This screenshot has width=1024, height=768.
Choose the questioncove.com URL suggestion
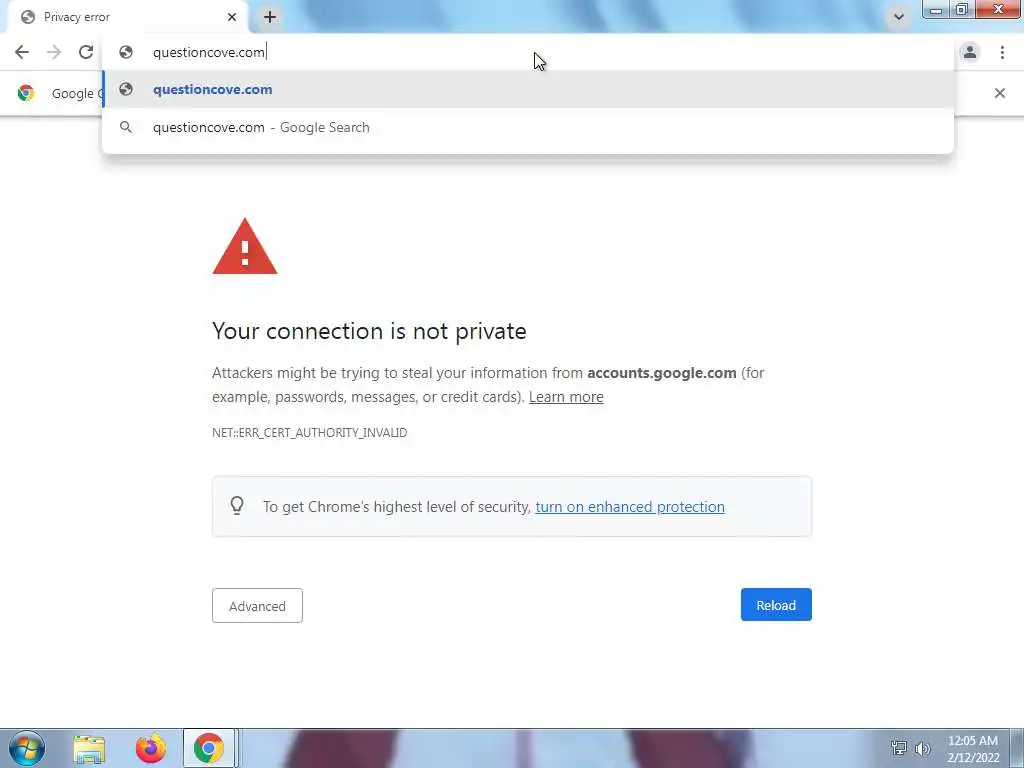coord(528,89)
